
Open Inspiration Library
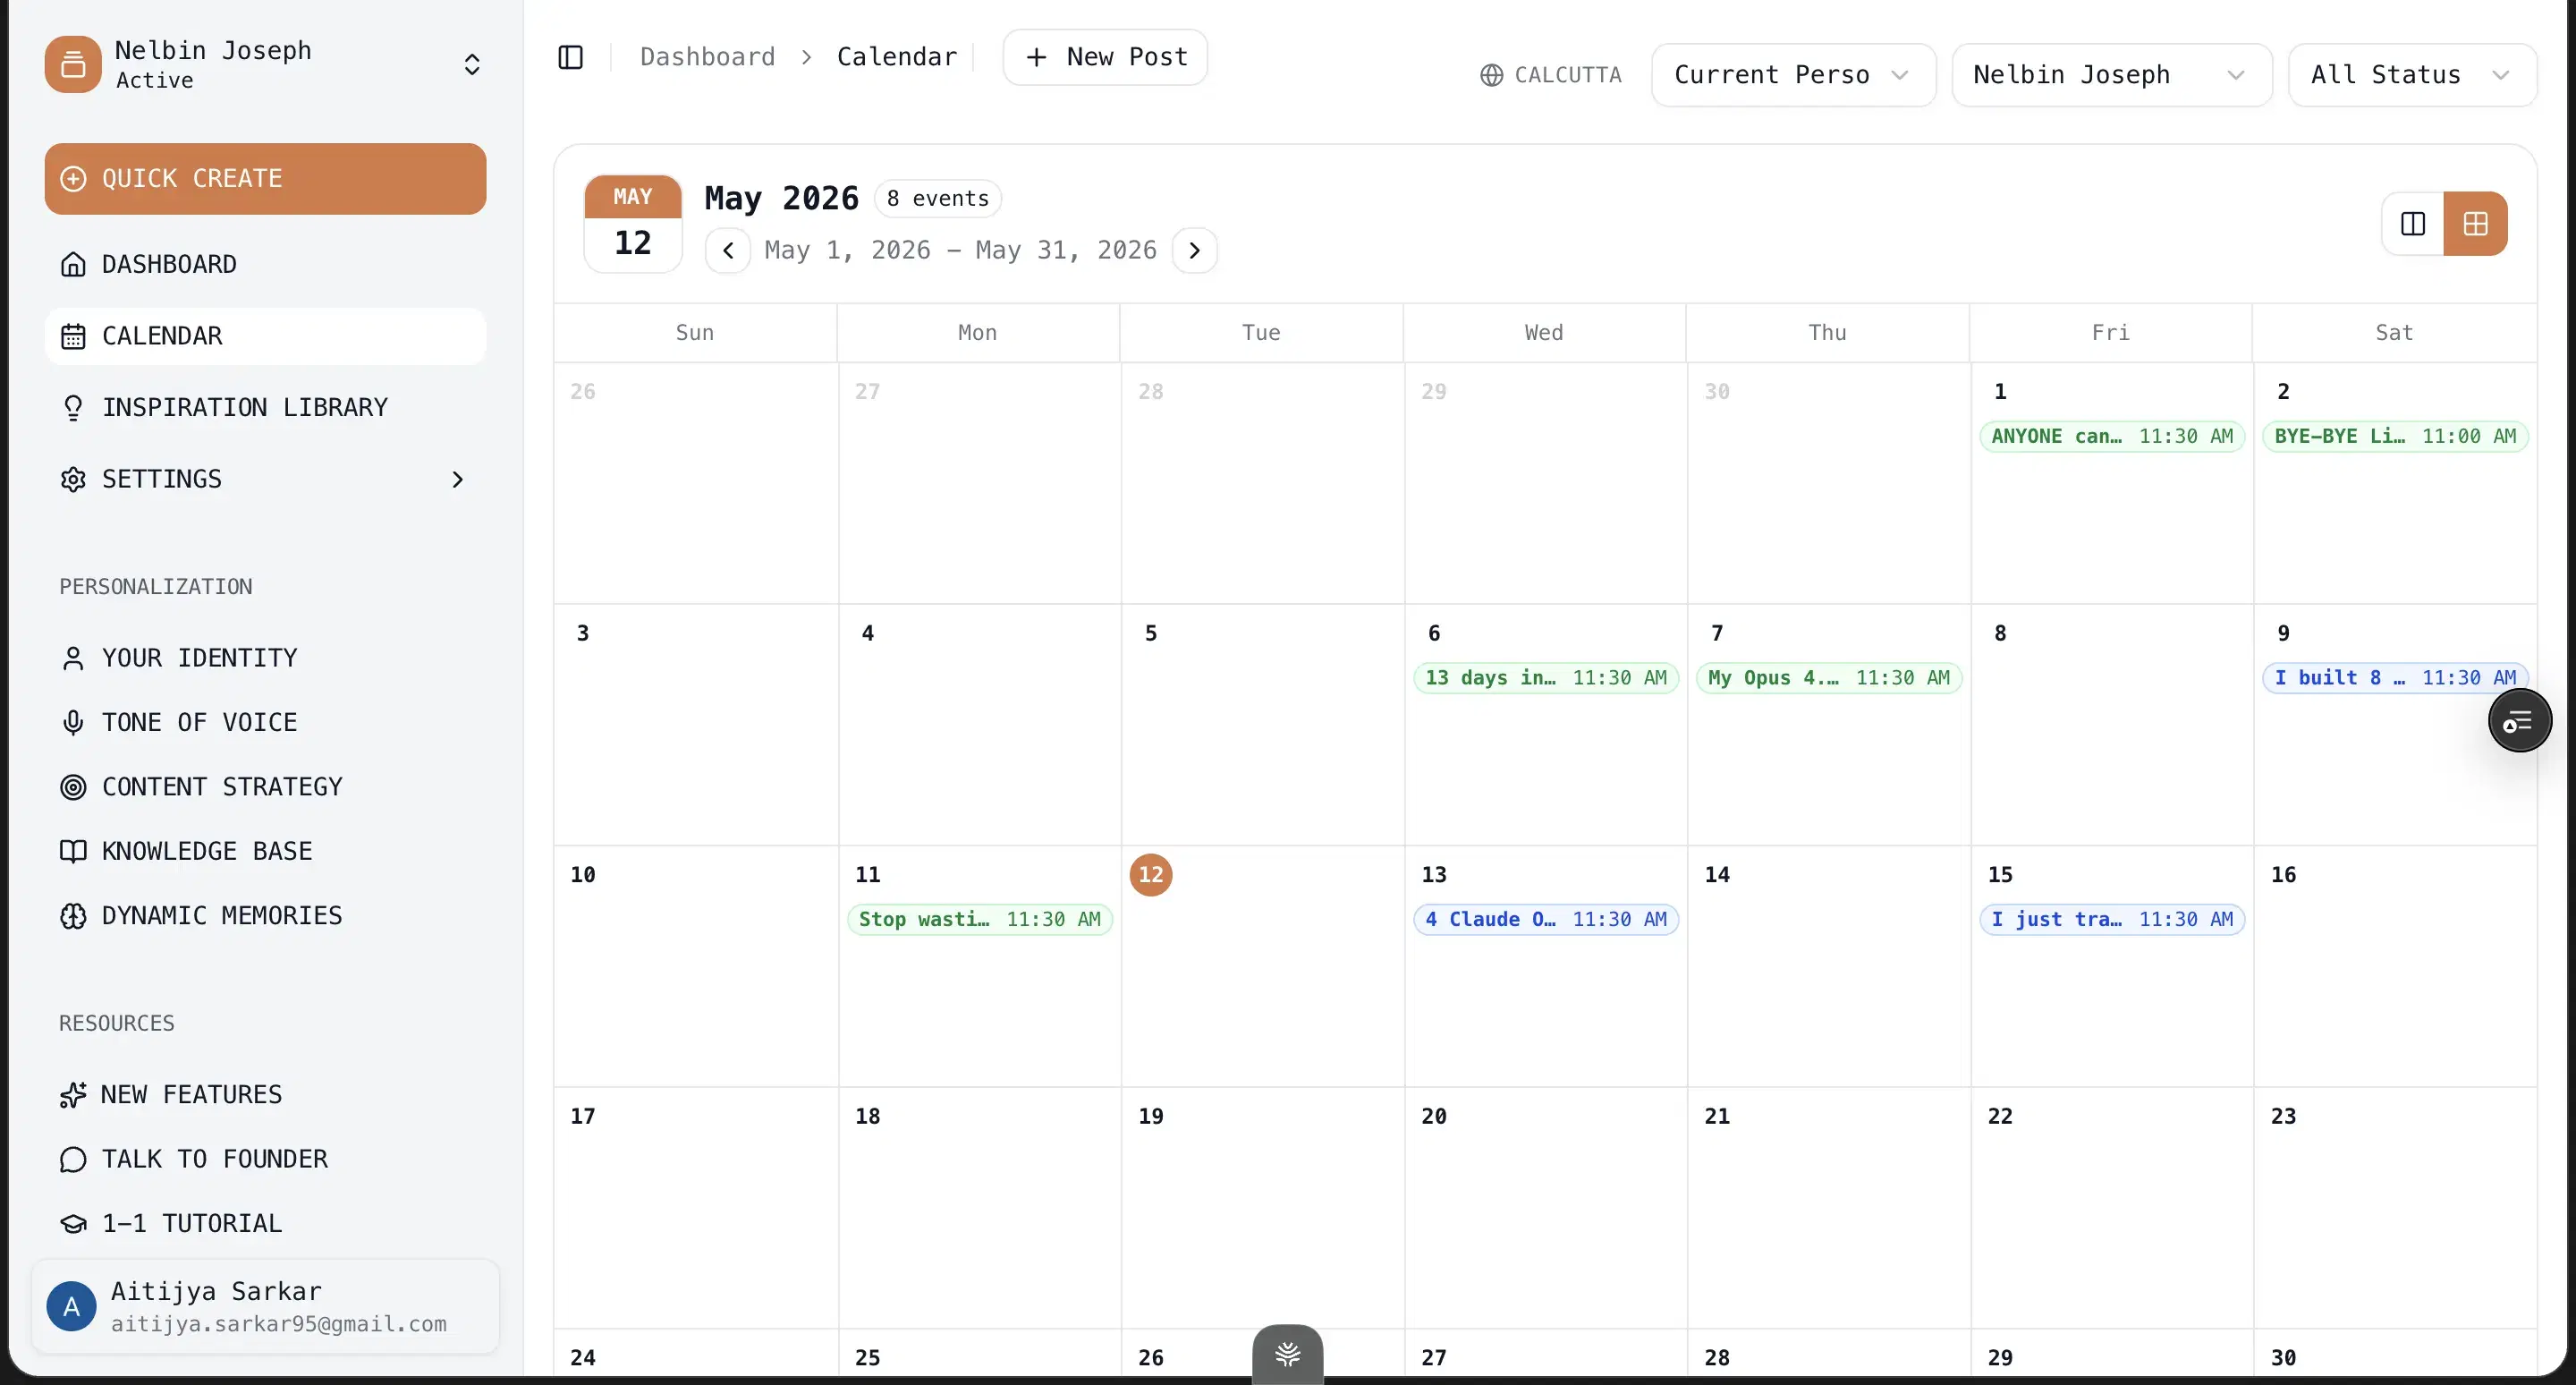[265, 408]
